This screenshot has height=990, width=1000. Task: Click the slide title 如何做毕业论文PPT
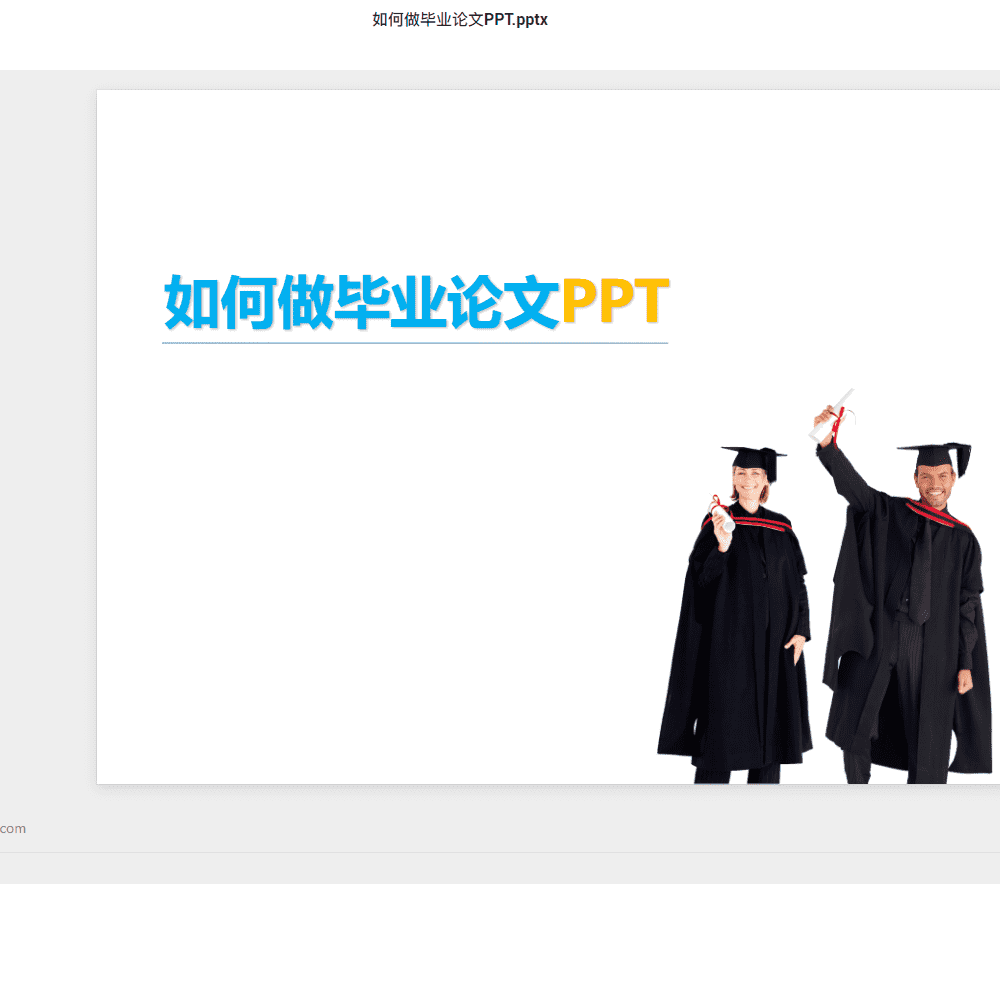(x=416, y=302)
